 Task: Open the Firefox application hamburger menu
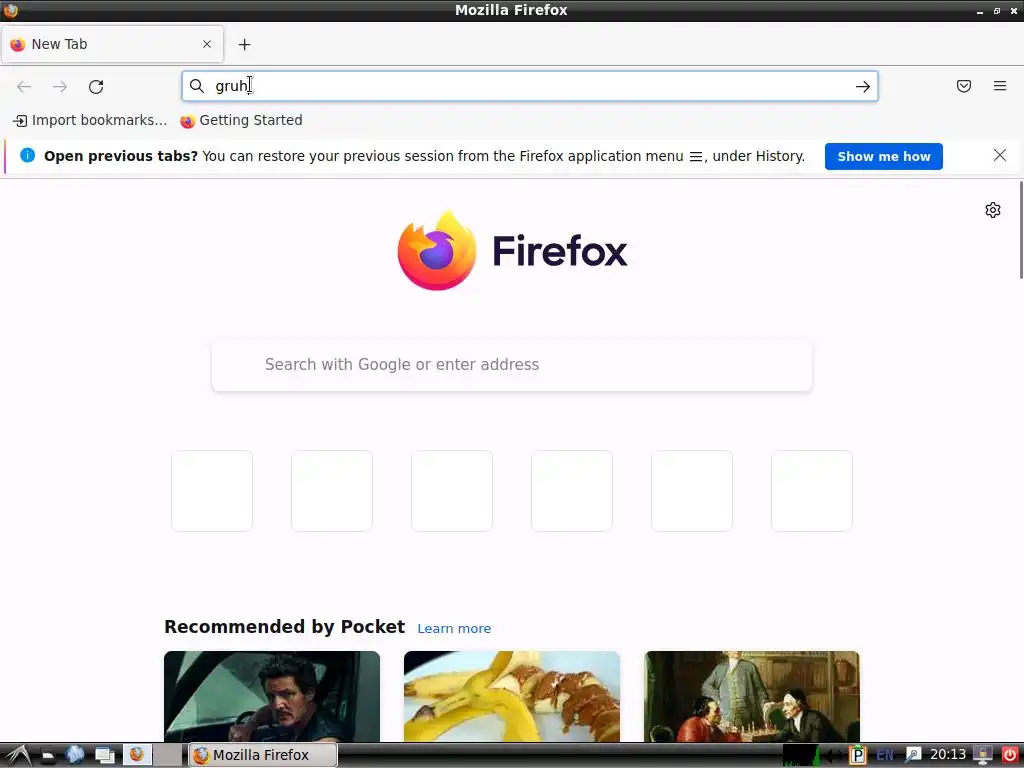click(x=1000, y=86)
